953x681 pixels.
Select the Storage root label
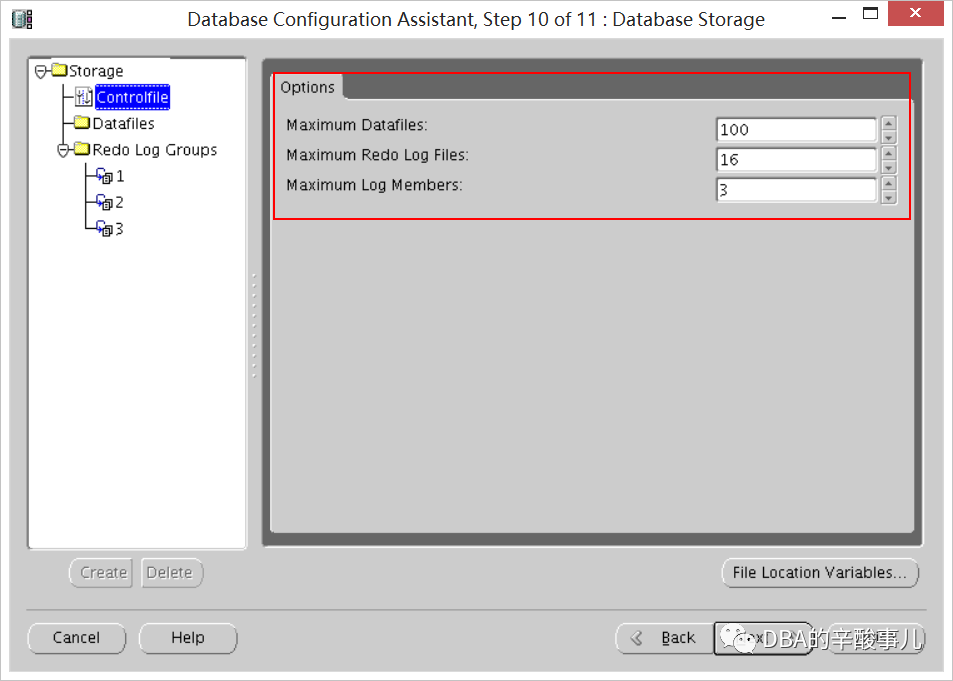point(96,71)
